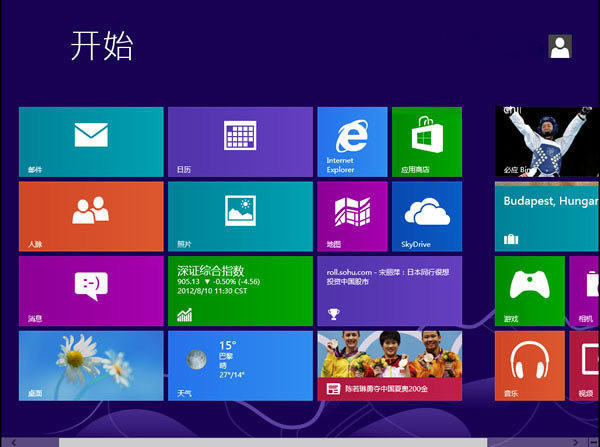600x447 pixels.
Task: Open the Games tile (游戏)
Action: coord(530,291)
